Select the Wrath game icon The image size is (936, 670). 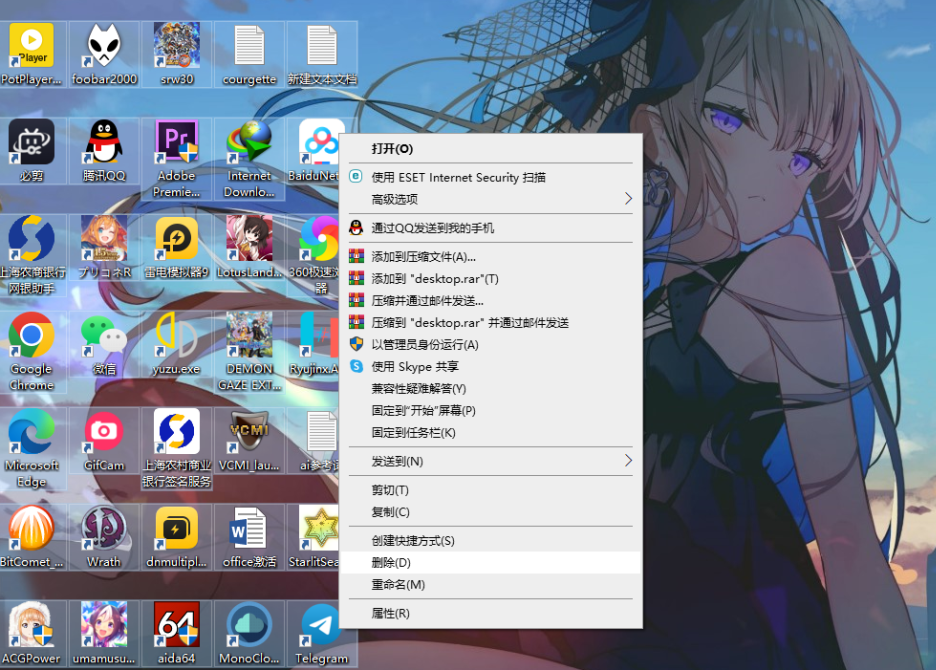tap(104, 537)
